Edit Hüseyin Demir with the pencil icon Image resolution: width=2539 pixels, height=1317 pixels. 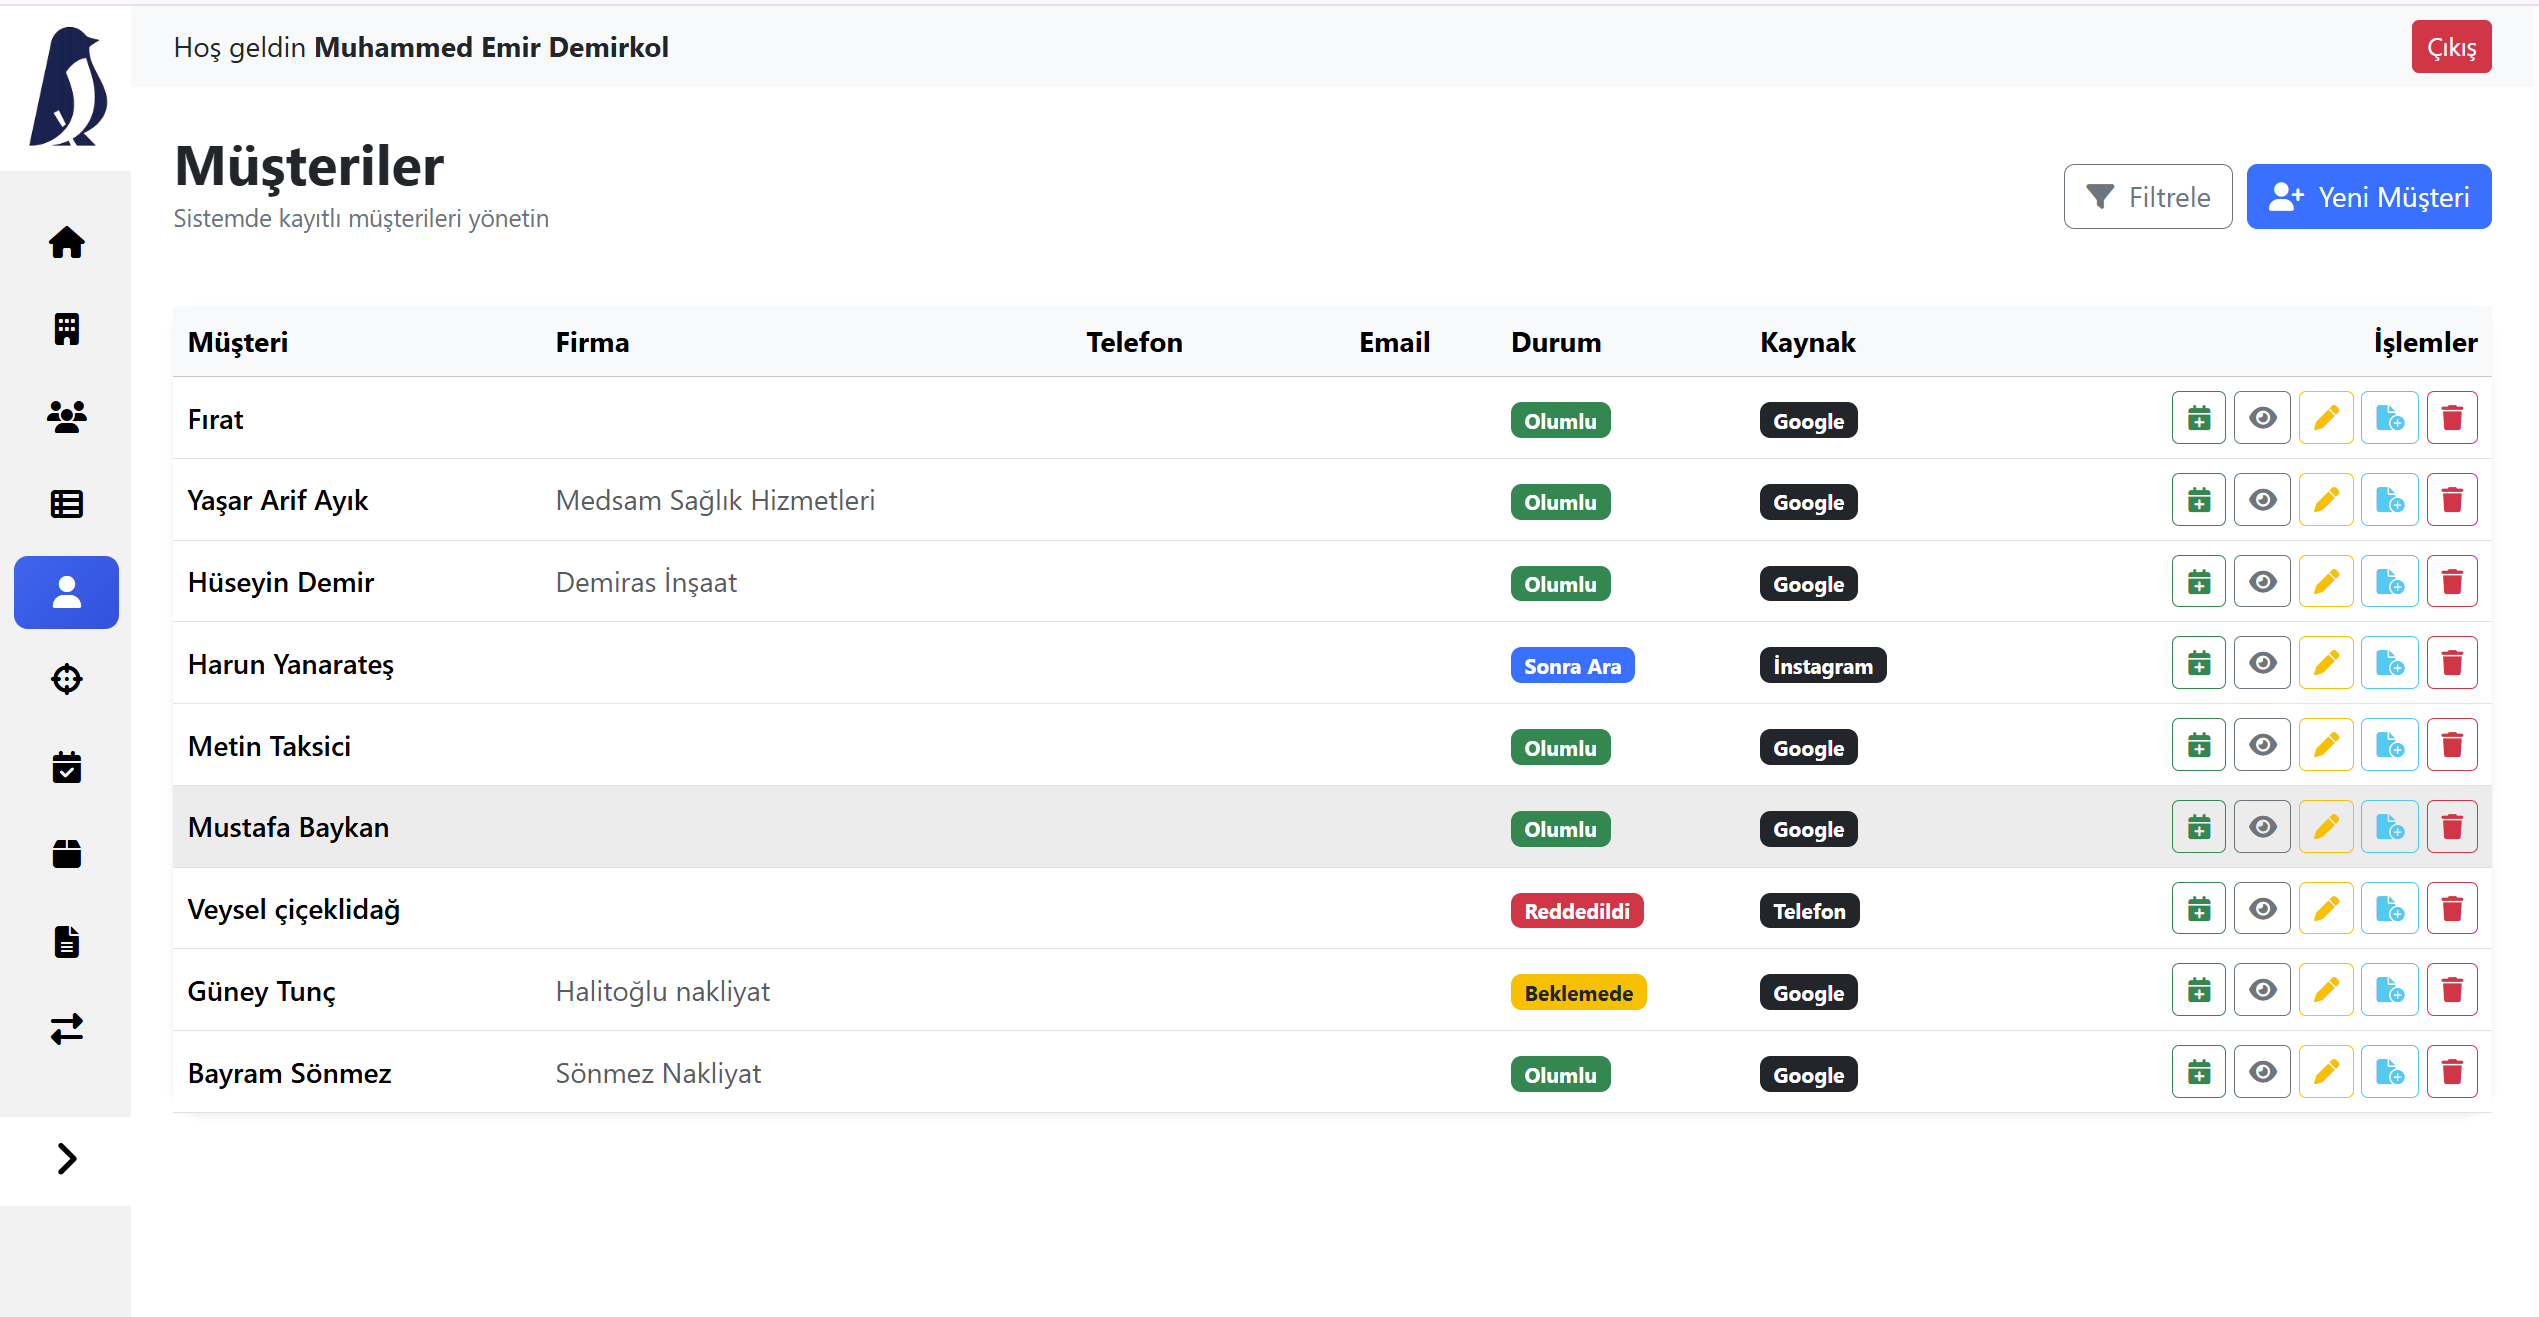(x=2325, y=582)
